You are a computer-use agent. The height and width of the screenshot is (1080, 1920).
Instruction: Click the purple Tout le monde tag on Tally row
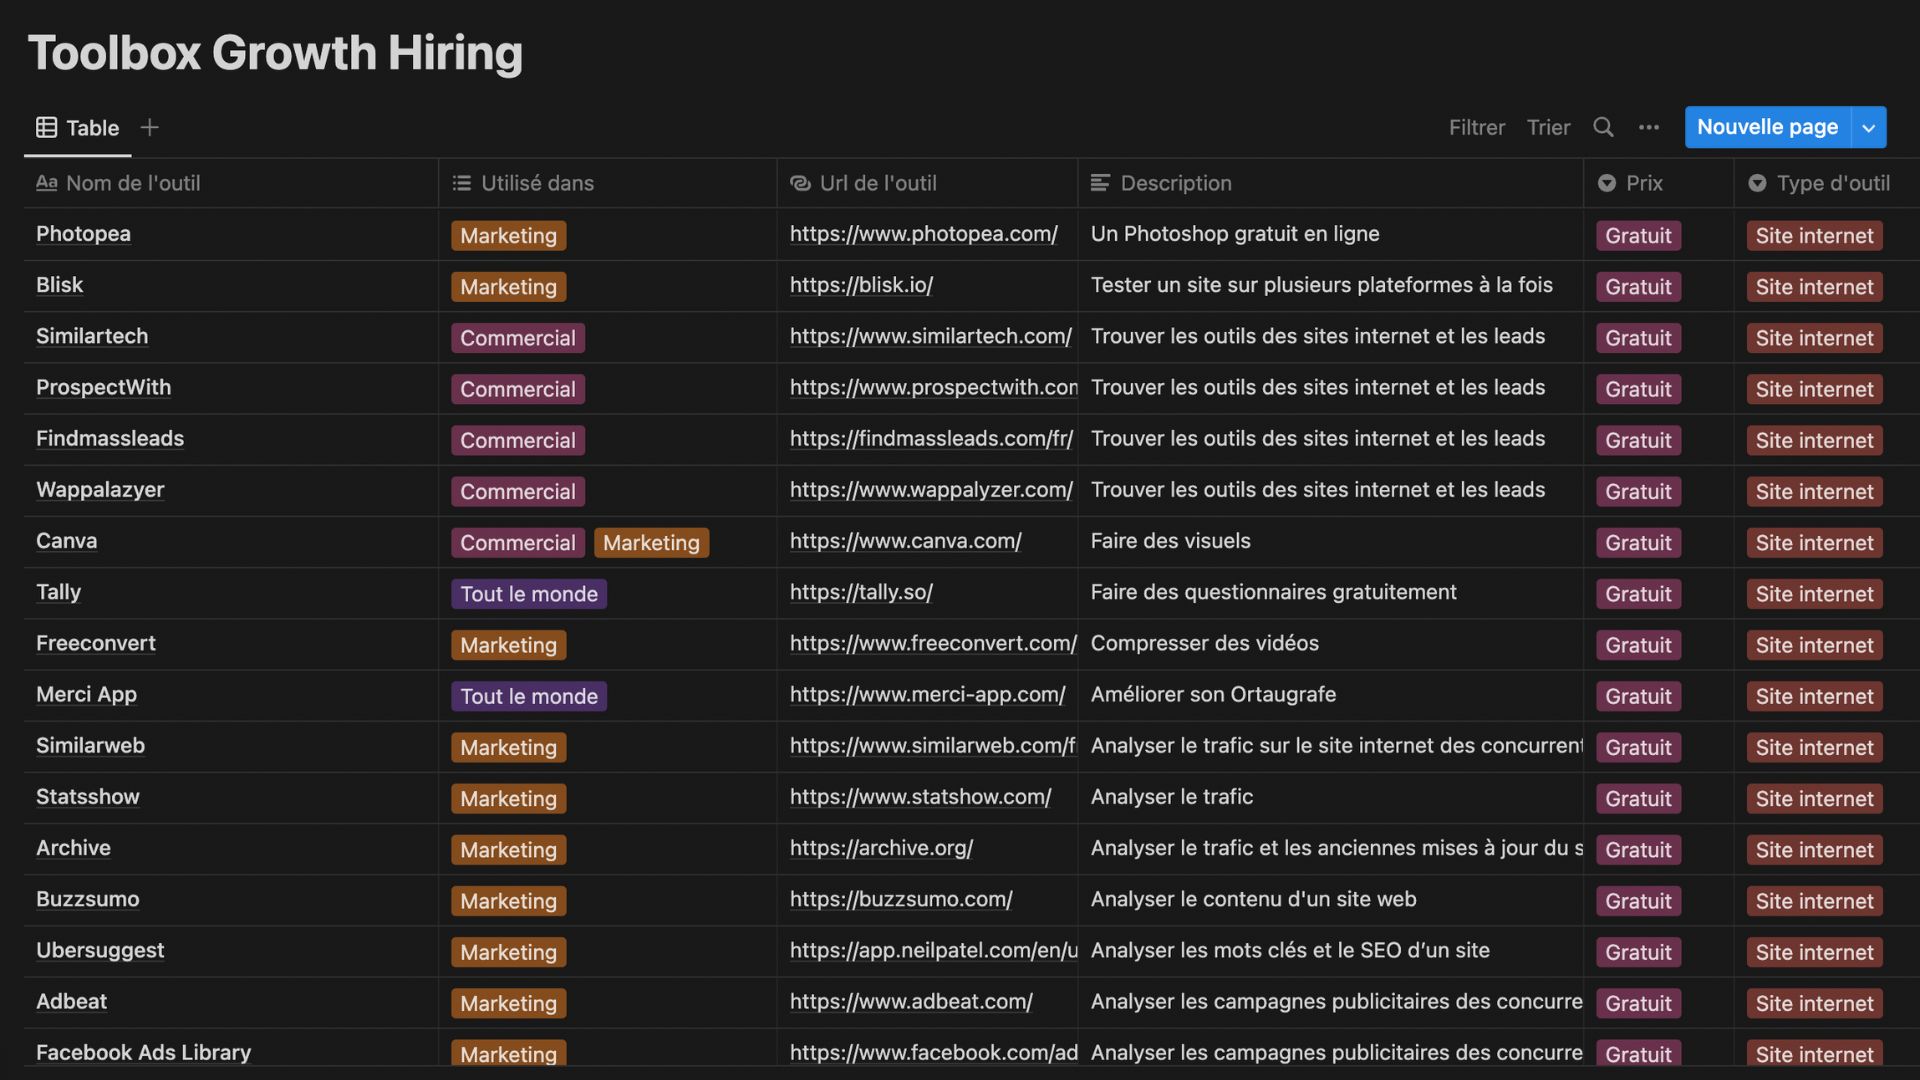click(528, 594)
